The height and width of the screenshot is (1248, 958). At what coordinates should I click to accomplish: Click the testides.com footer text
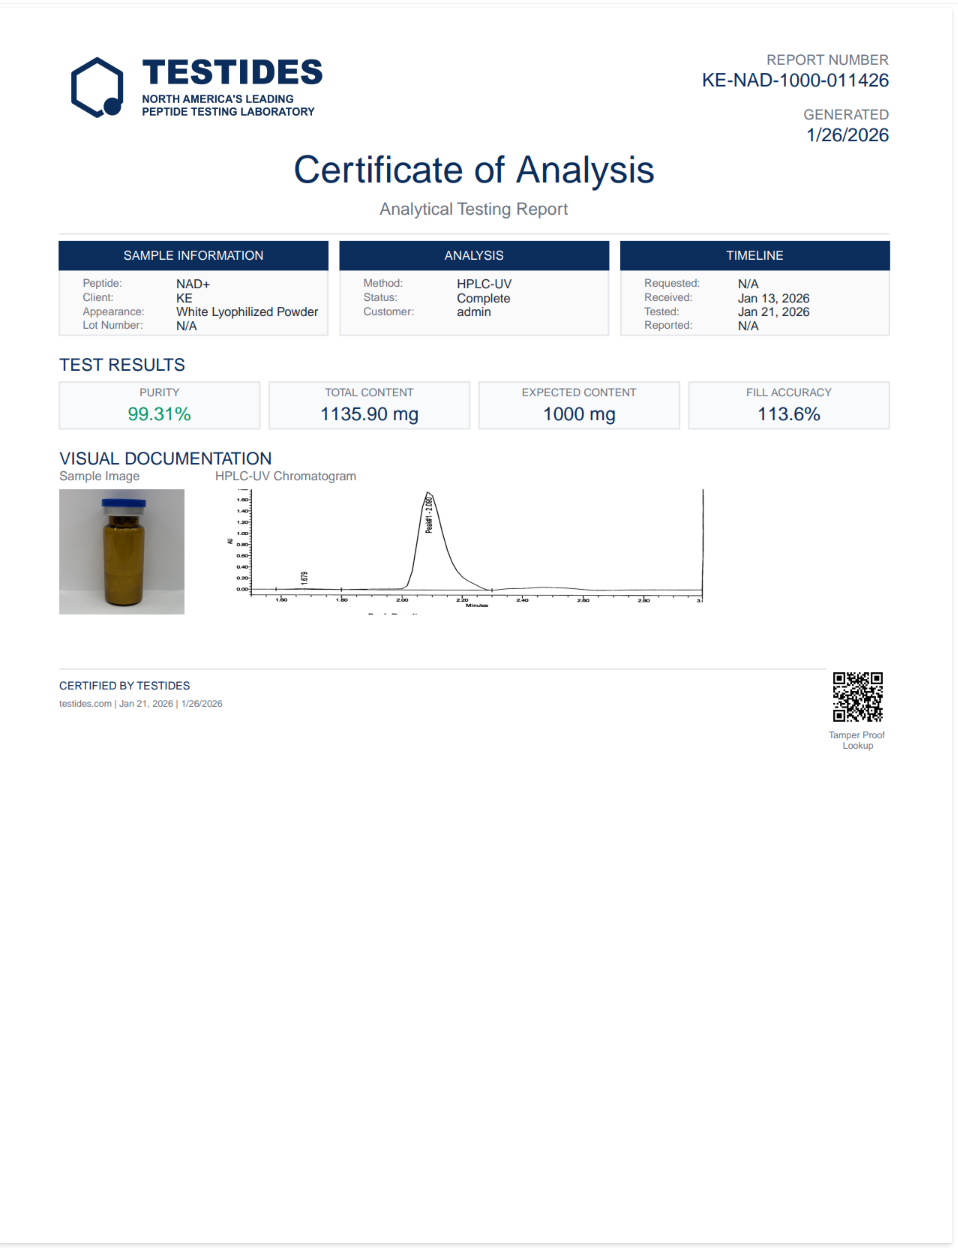tap(85, 704)
